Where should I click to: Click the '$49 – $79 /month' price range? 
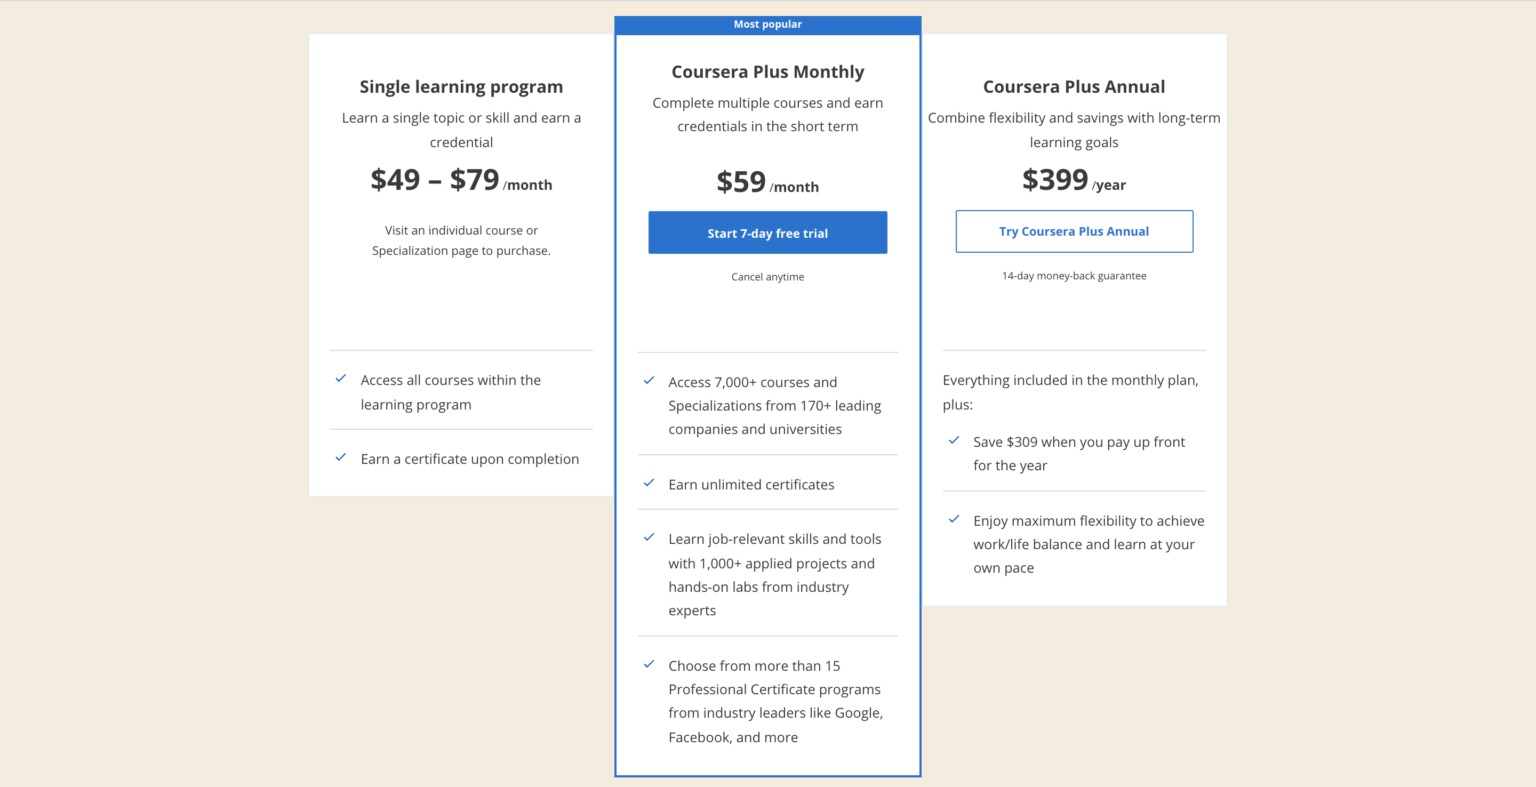pos(461,180)
